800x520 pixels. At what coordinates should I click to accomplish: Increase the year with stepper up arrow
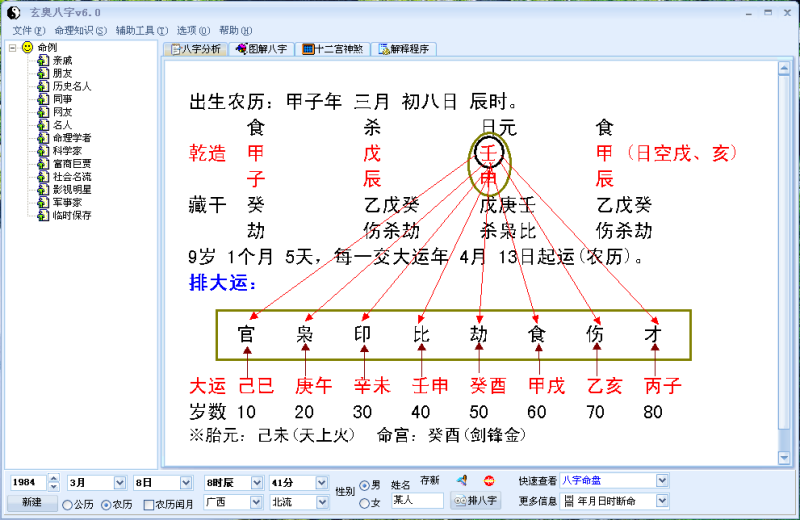click(54, 478)
